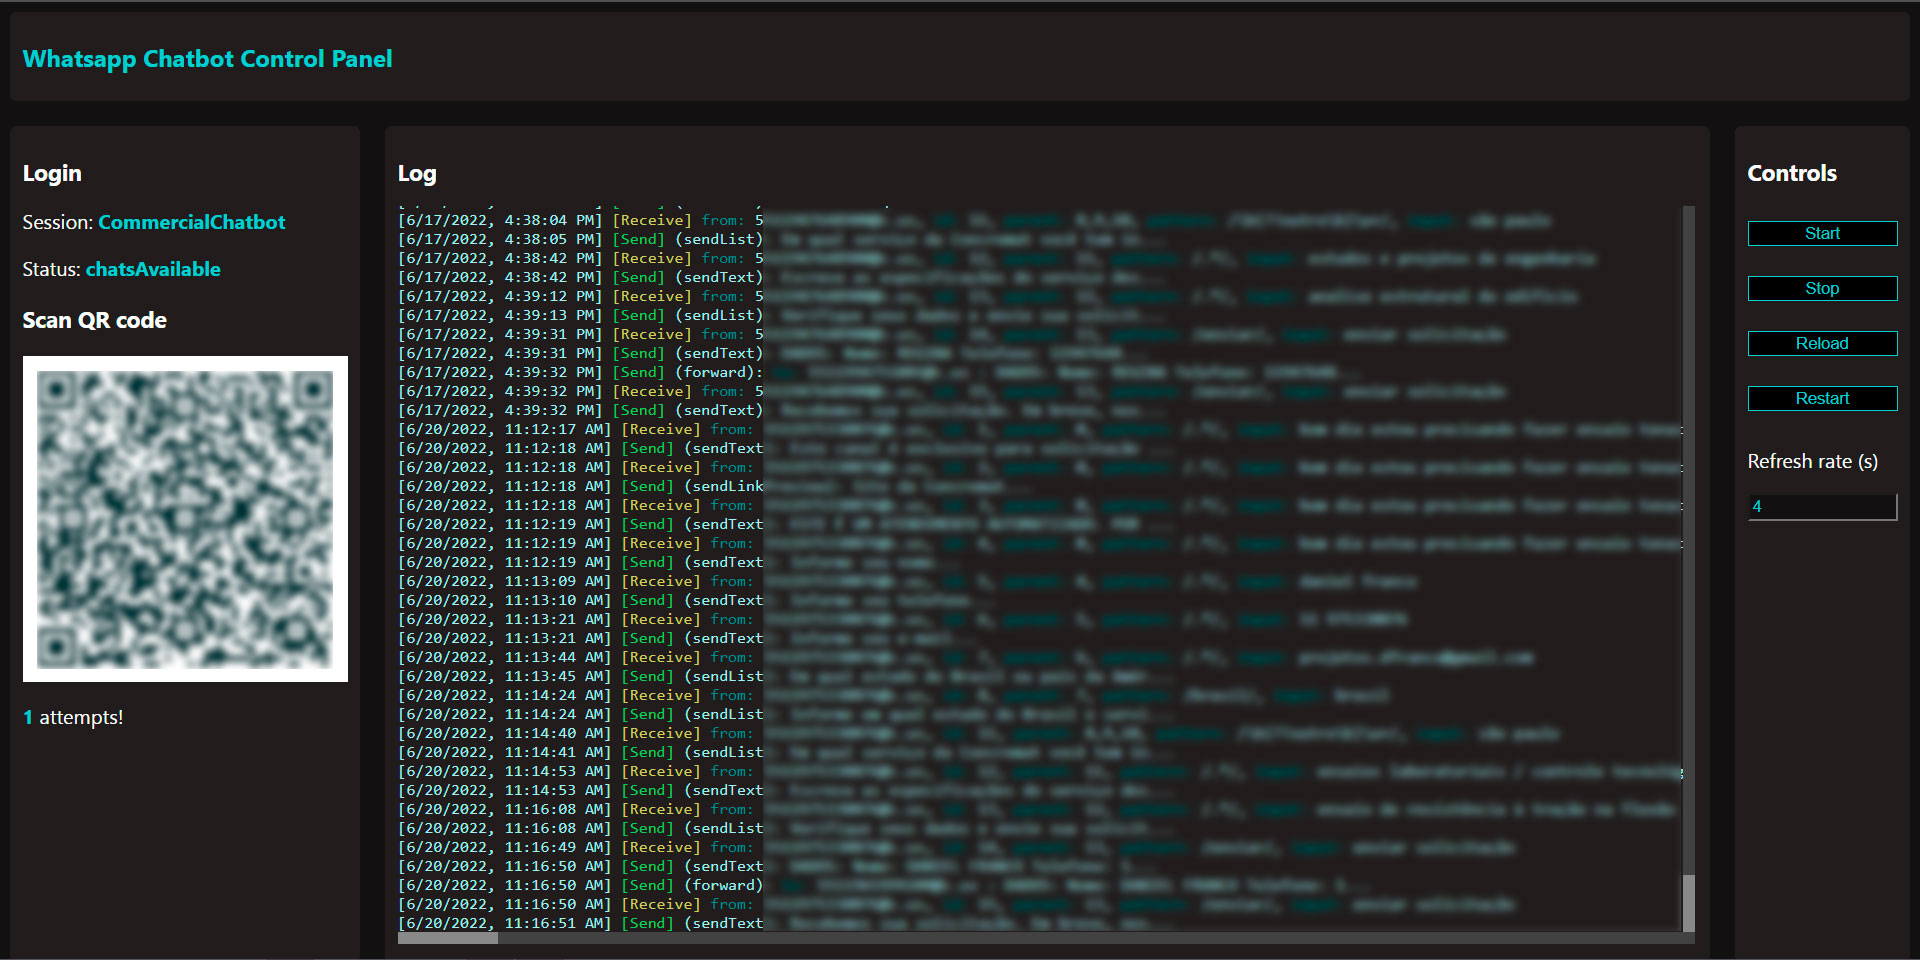
Task: Click the Scan QR code heading
Action: point(94,320)
